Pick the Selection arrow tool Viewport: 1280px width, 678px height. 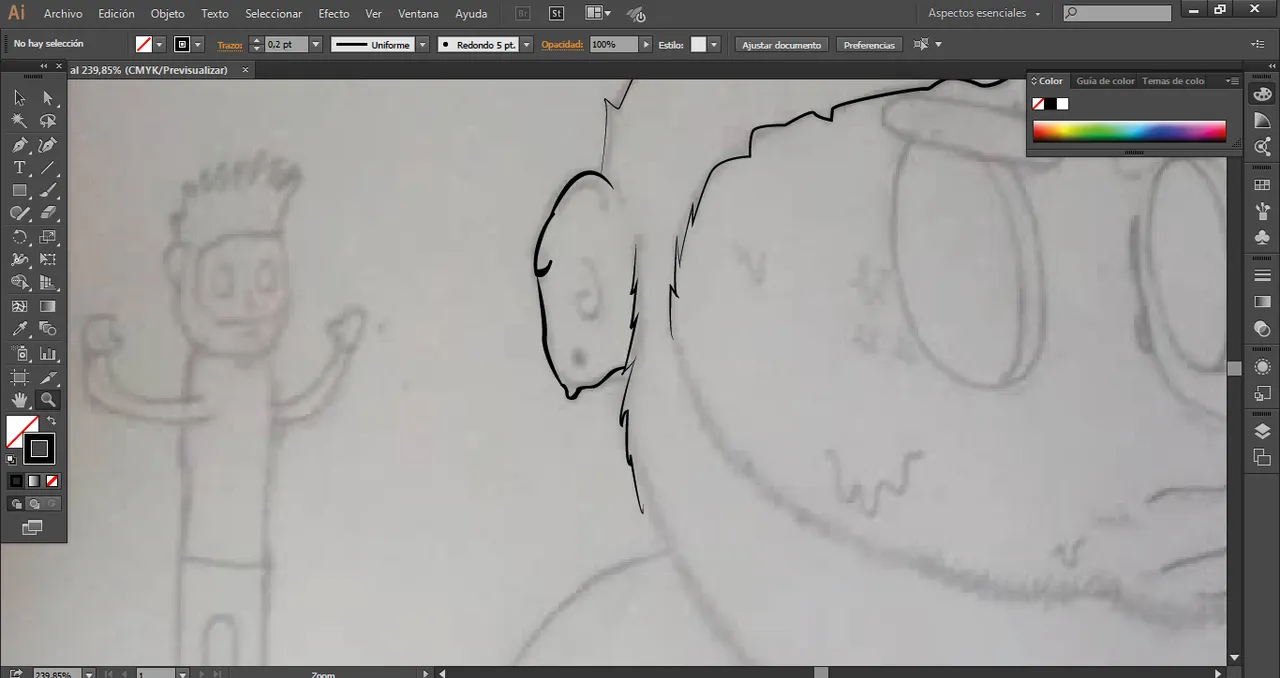click(18, 97)
